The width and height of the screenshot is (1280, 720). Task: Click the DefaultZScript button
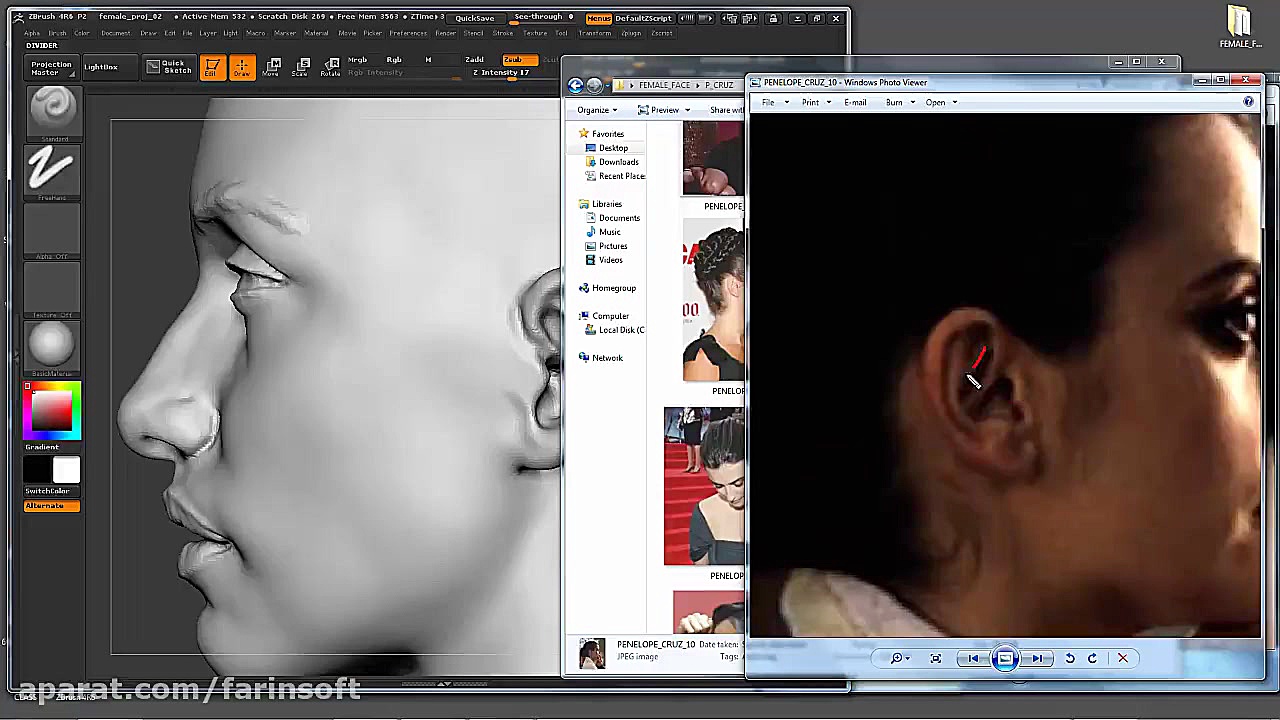pyautogui.click(x=643, y=18)
